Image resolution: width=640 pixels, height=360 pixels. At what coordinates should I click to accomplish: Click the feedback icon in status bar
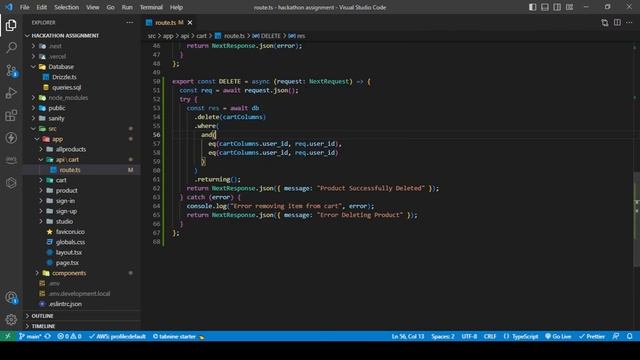coord(616,336)
